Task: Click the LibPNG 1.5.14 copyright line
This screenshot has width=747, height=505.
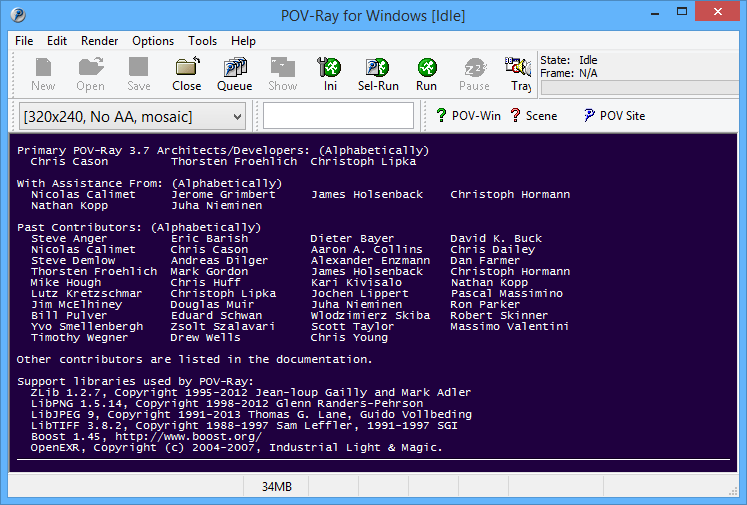Action: [227, 404]
